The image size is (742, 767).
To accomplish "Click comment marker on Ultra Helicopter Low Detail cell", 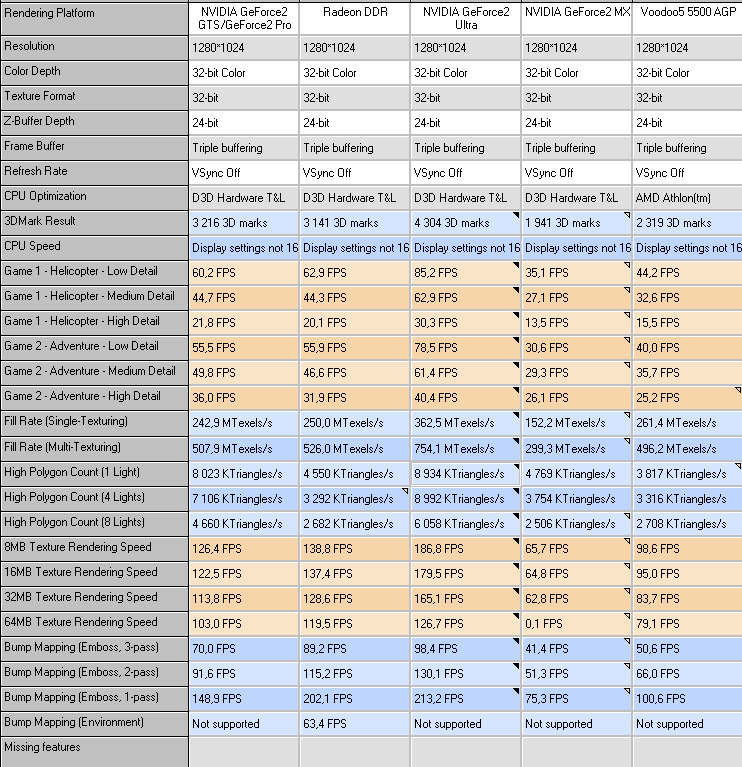I will (516, 265).
